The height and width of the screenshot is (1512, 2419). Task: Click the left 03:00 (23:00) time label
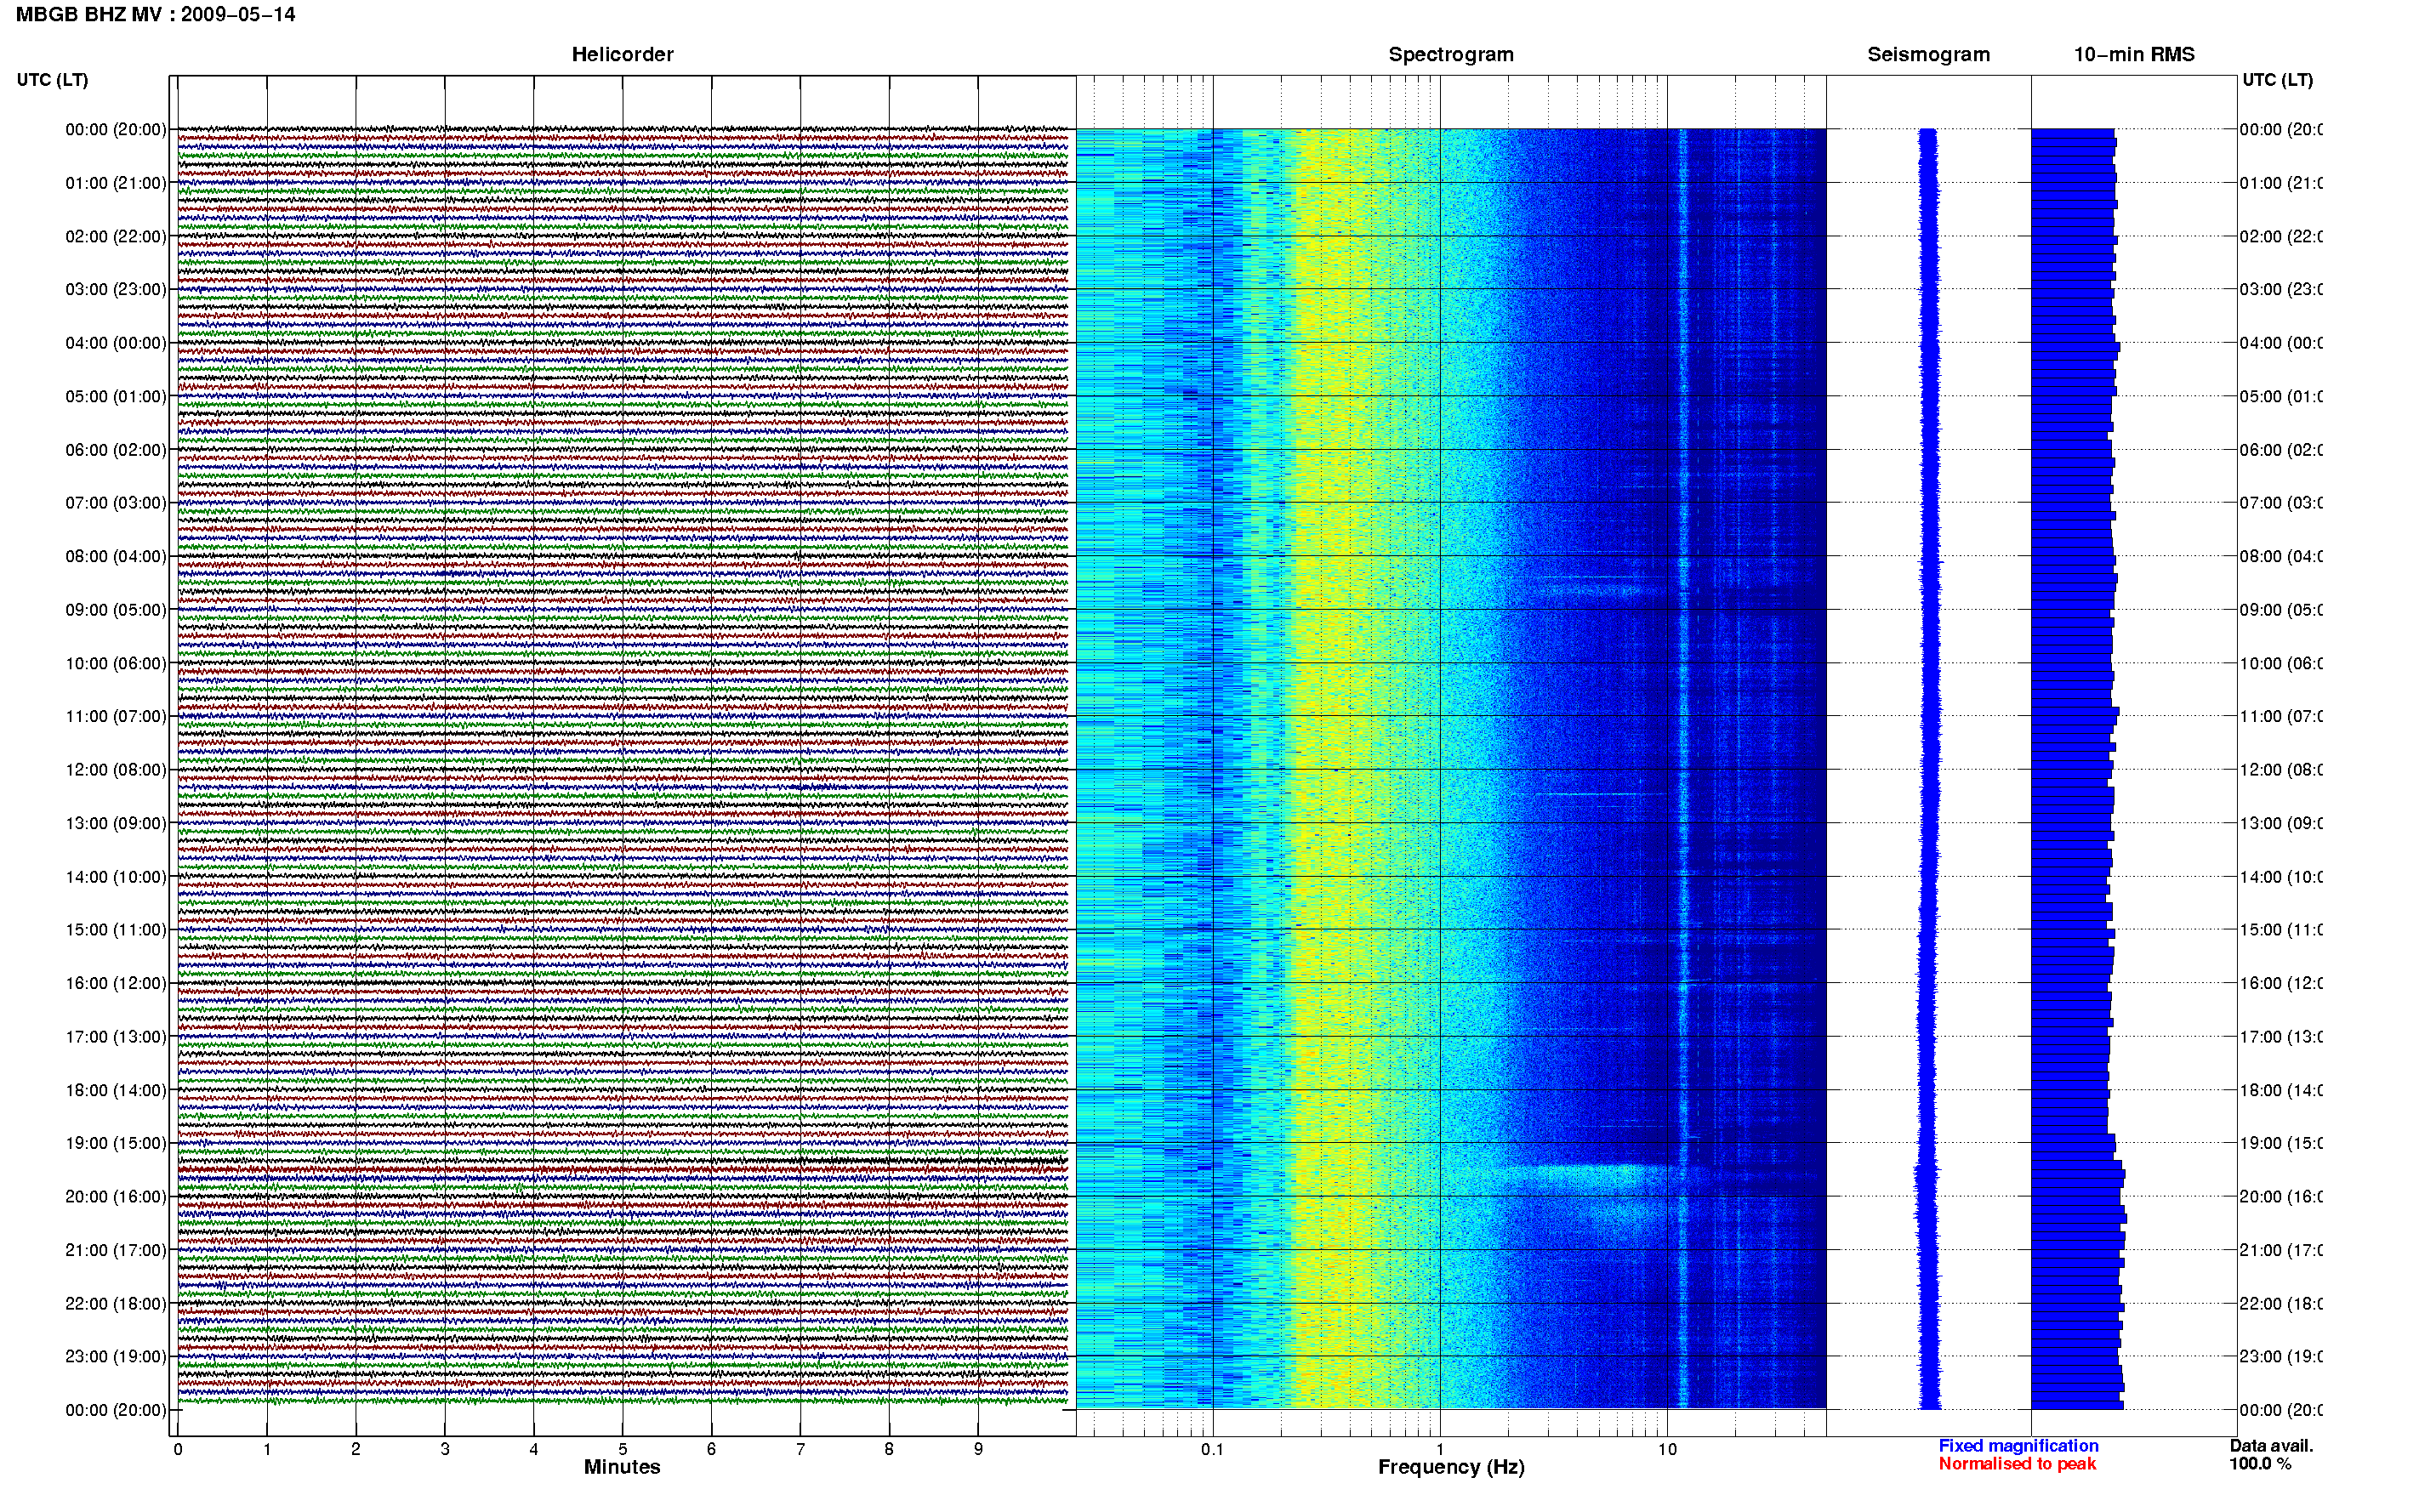point(116,289)
